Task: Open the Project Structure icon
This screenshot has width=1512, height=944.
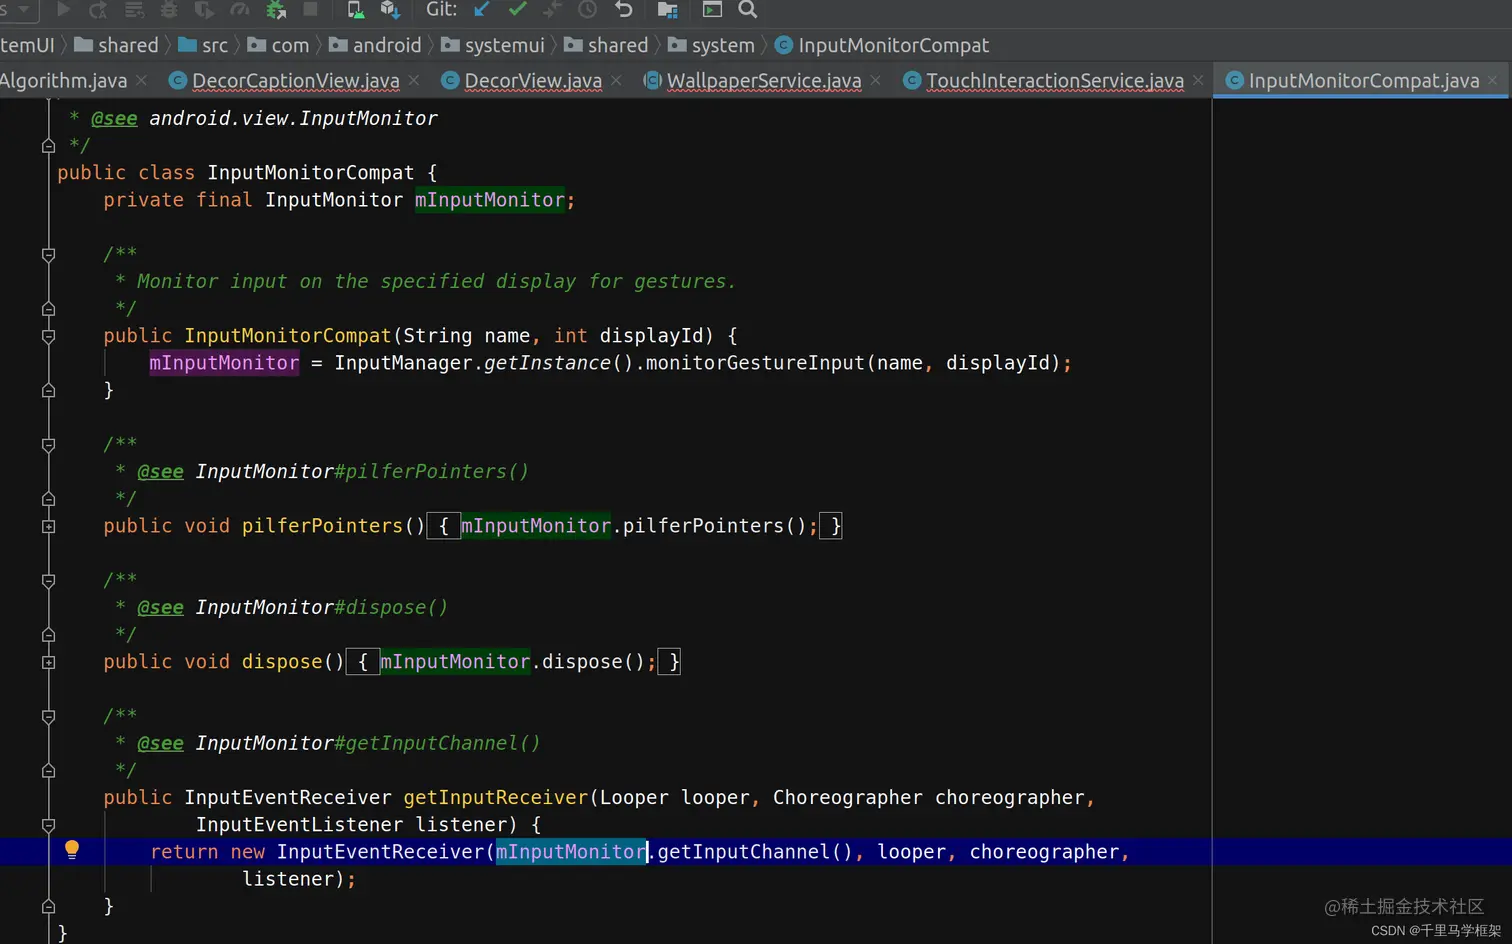Action: coord(668,10)
